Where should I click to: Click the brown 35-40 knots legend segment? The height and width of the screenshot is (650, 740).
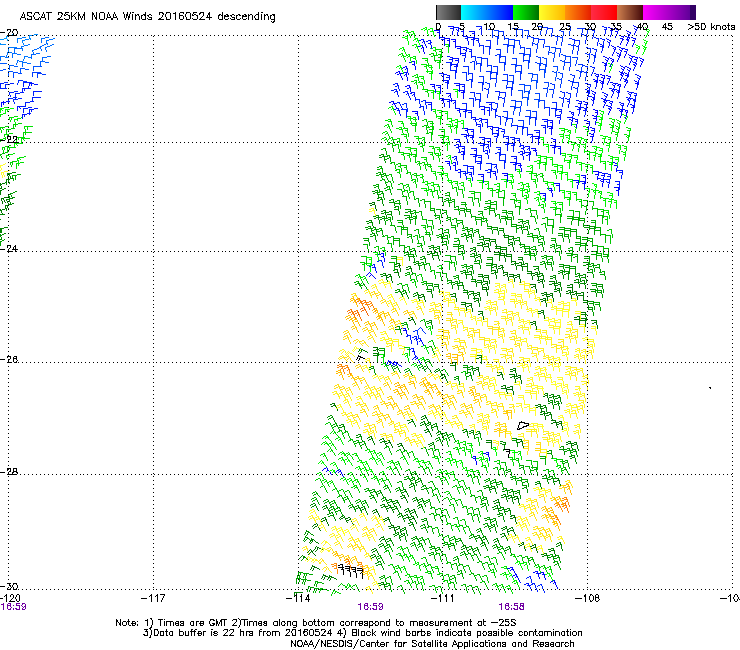point(630,12)
